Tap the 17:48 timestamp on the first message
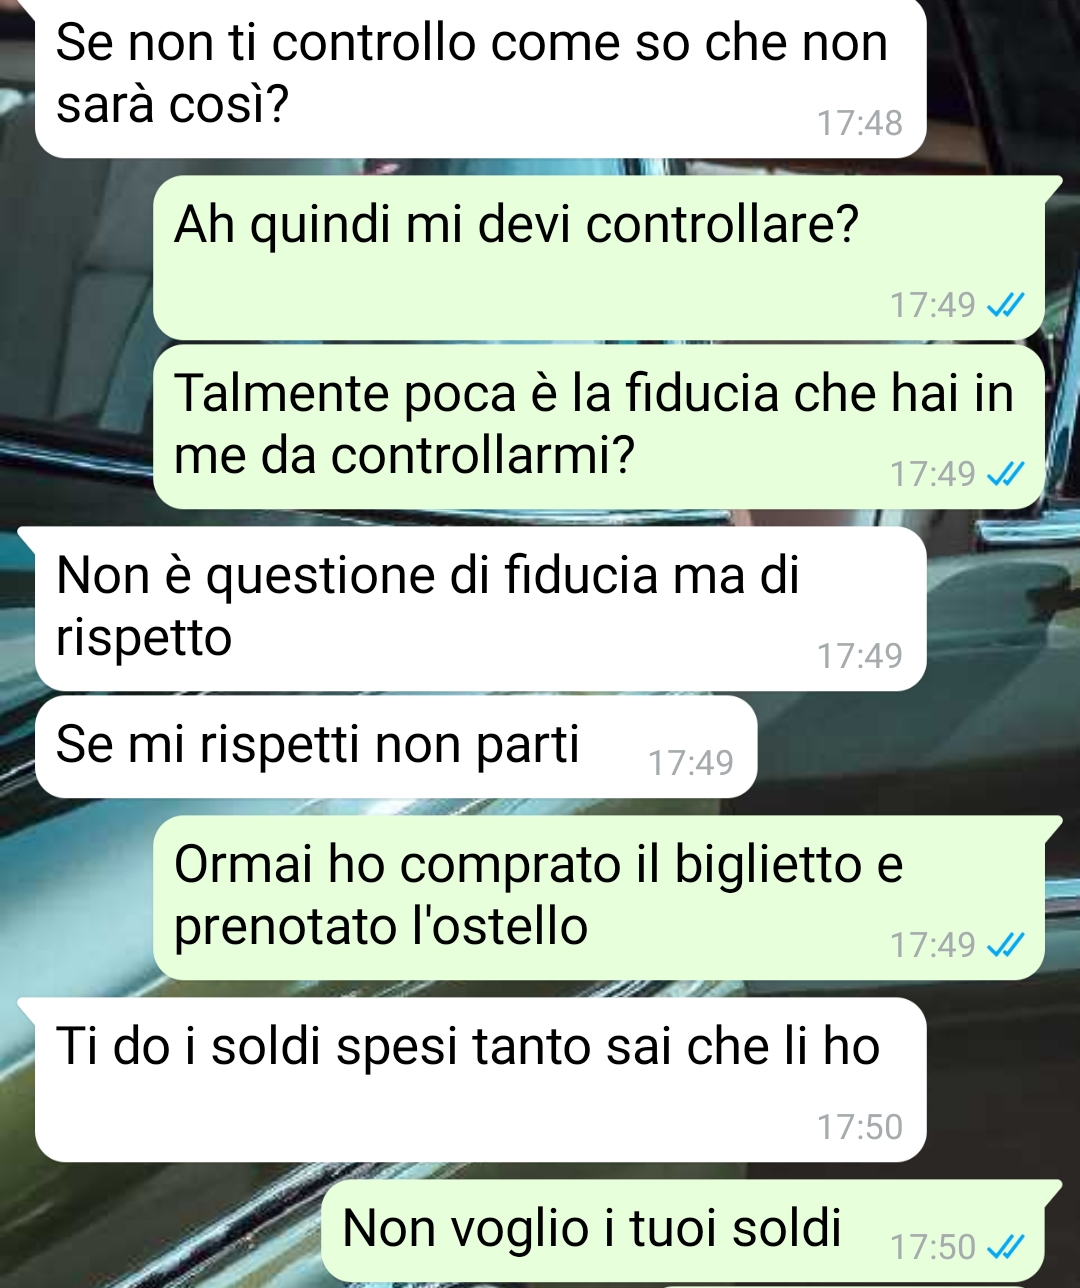Viewport: 1080px width, 1288px height. (x=859, y=123)
